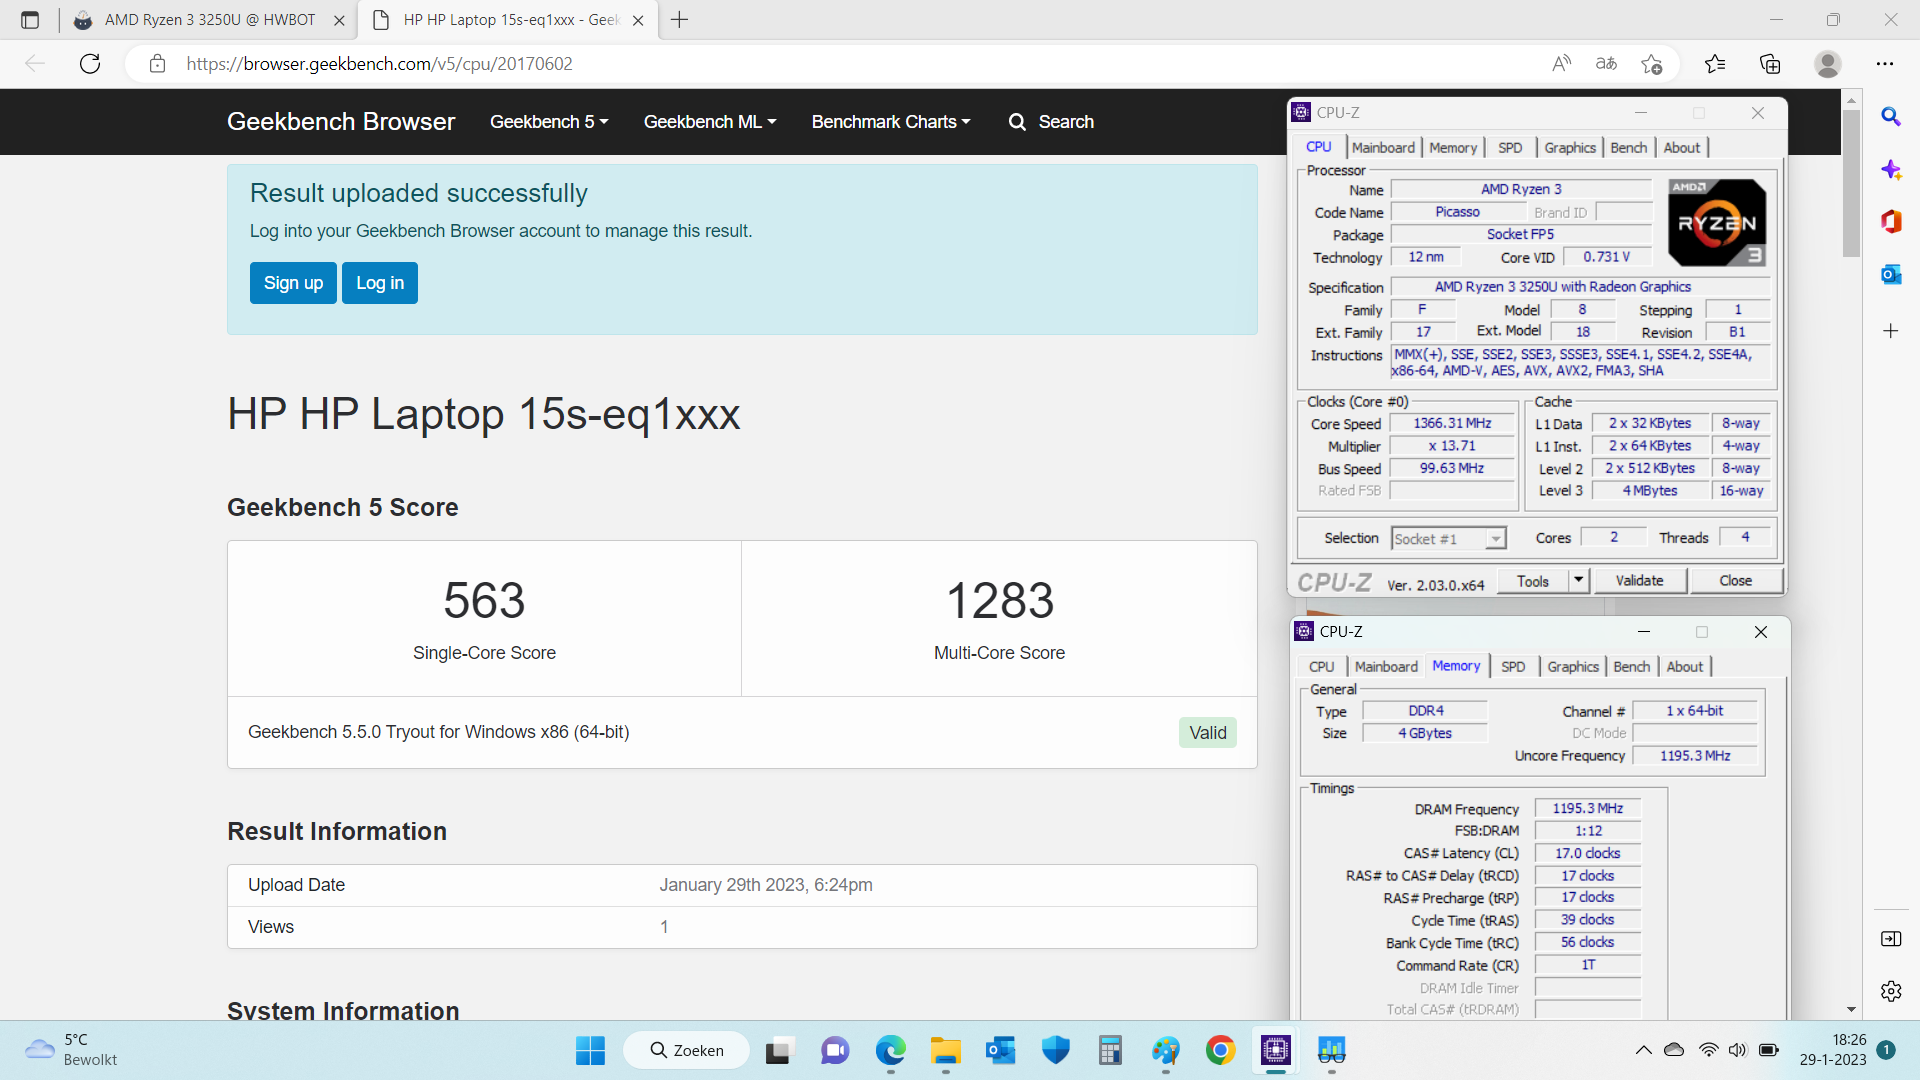View site information lock icon
Viewport: 1920px width, 1080px height.
coord(157,64)
